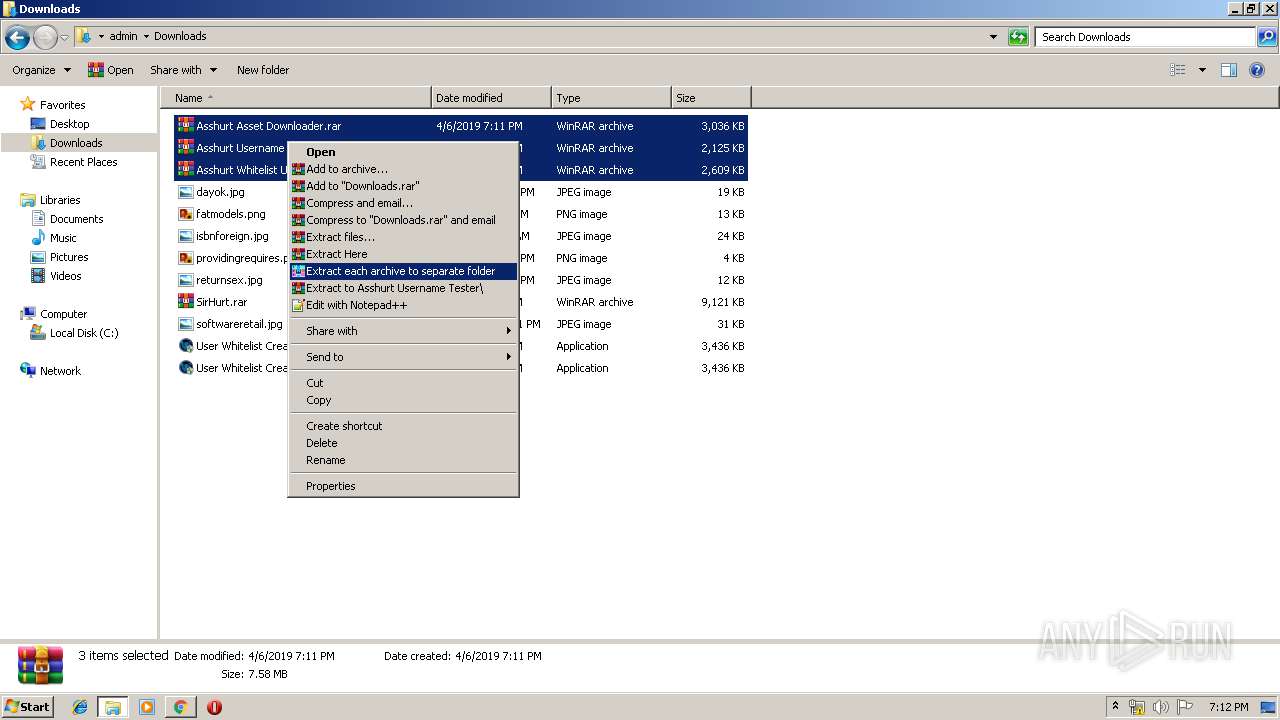This screenshot has width=1280, height=720.
Task: Expand the Share with toolbar dropdown
Action: [x=183, y=70]
